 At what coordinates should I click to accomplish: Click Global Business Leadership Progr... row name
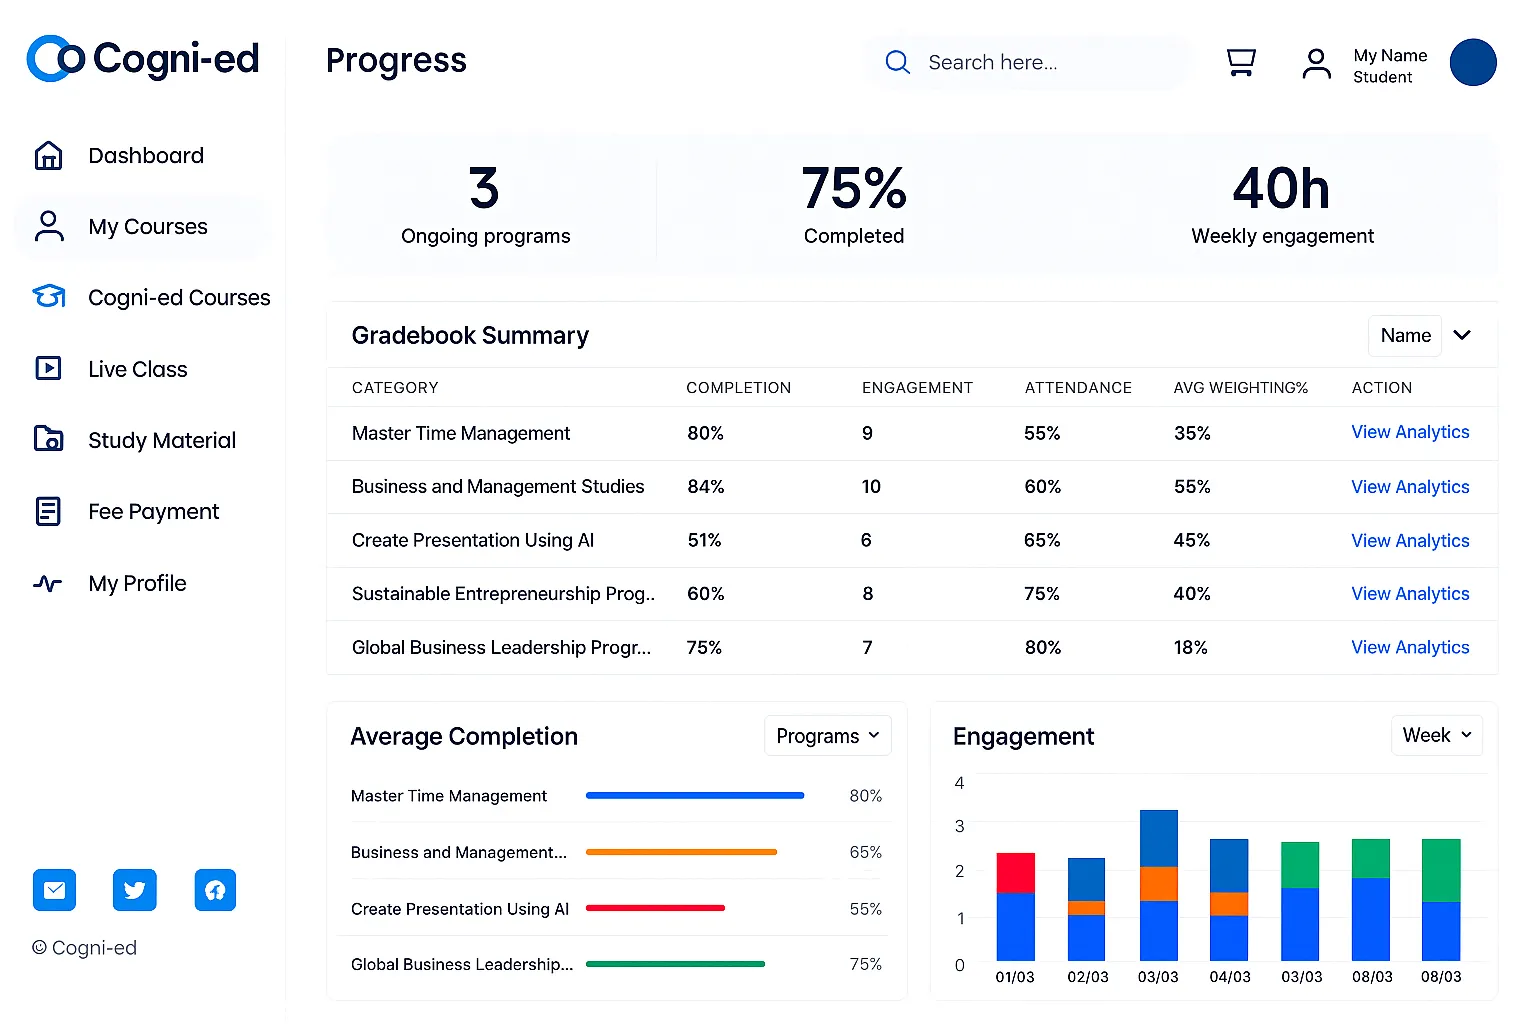[x=501, y=648]
